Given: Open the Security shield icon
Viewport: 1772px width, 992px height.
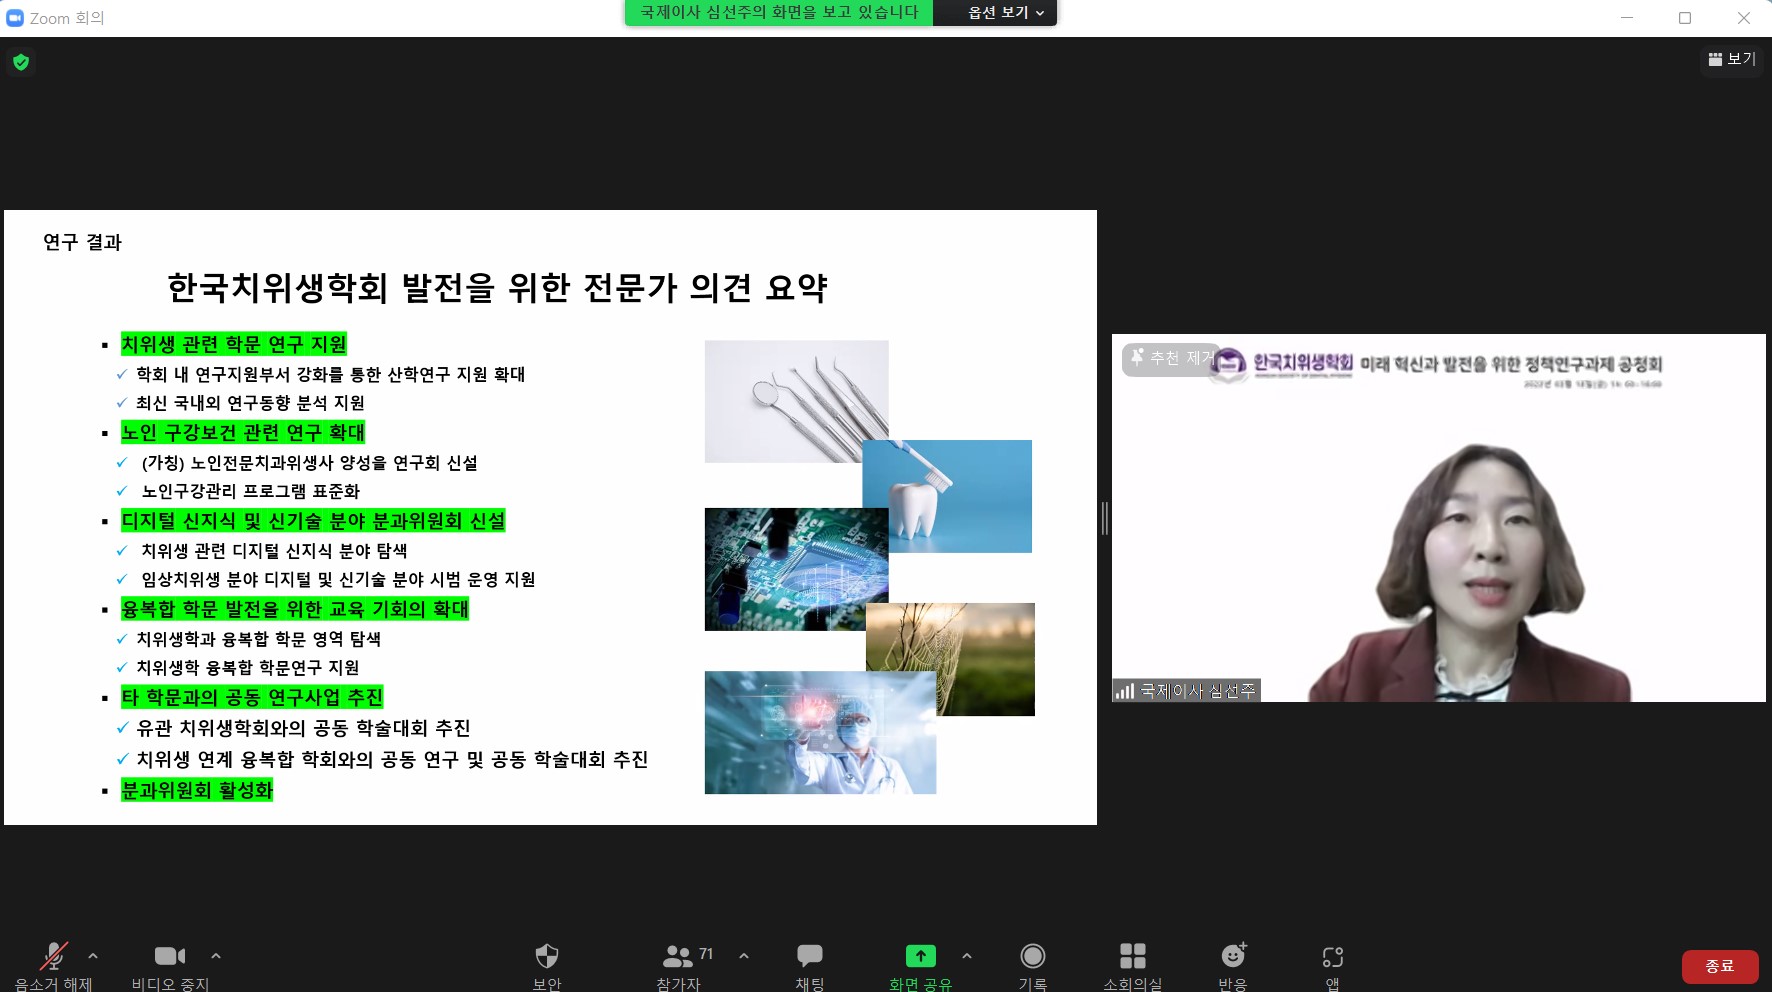Looking at the screenshot, I should pyautogui.click(x=547, y=957).
